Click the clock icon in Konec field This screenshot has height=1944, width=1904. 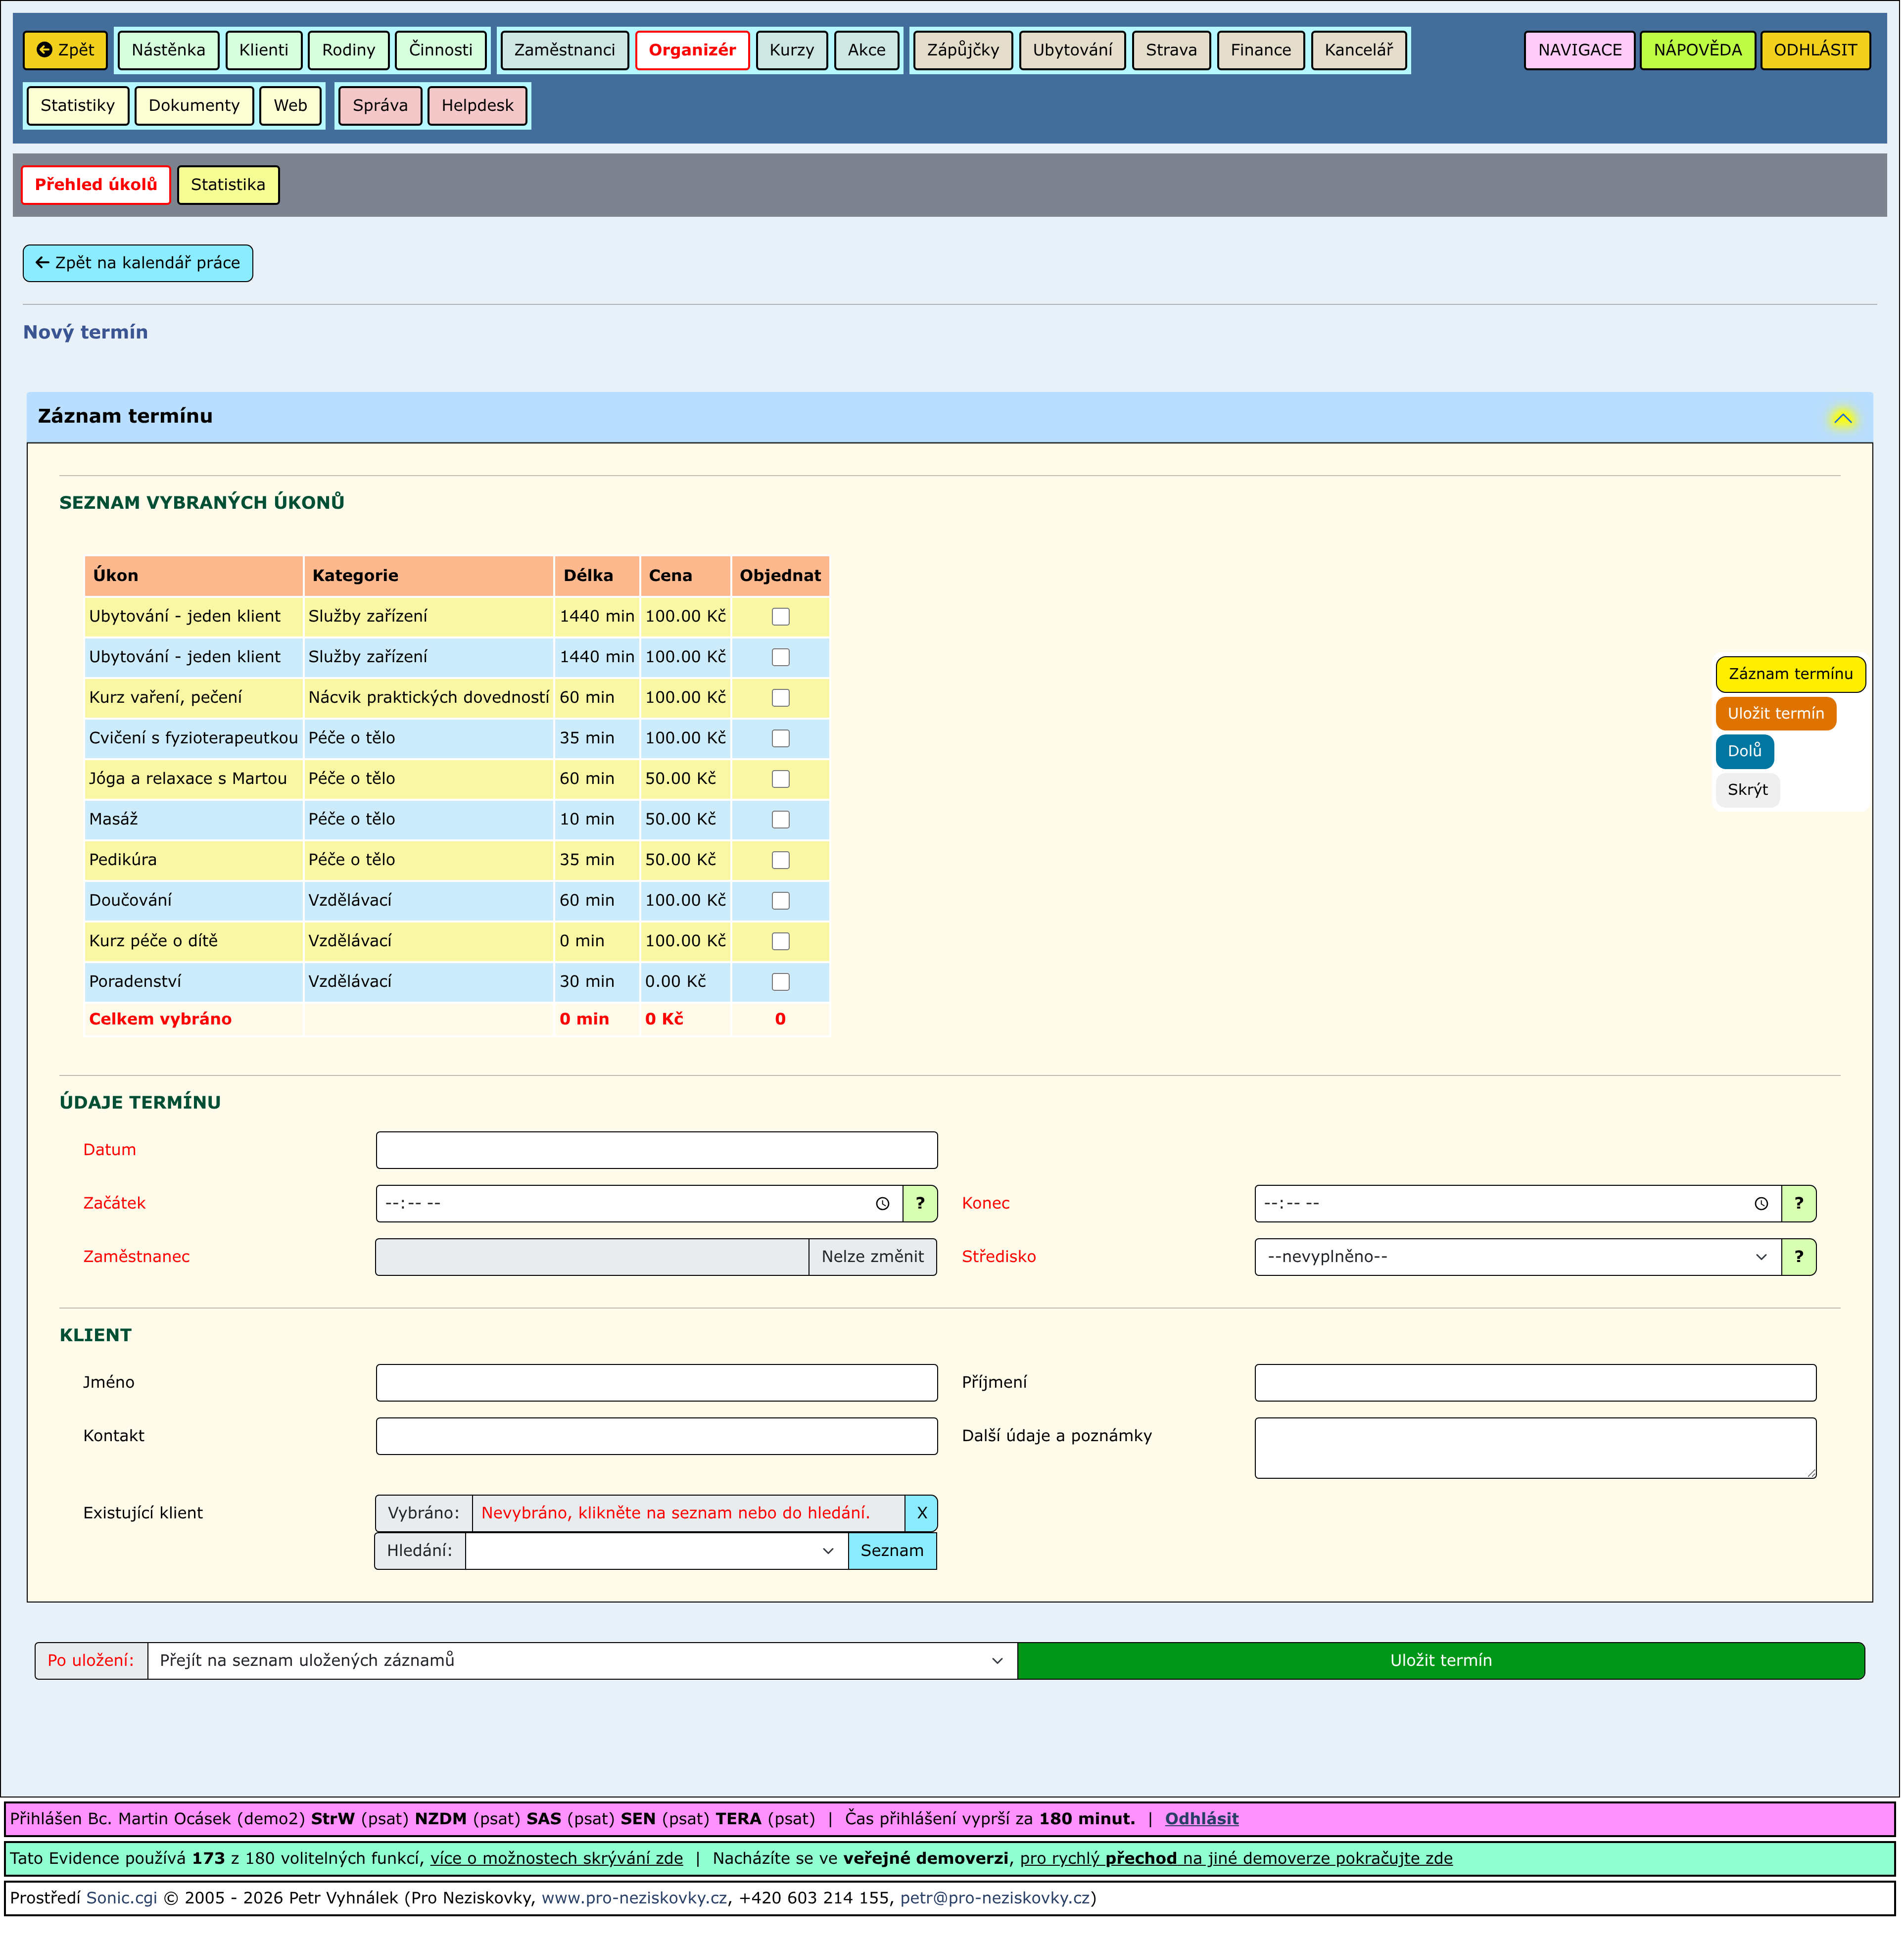pos(1761,1204)
